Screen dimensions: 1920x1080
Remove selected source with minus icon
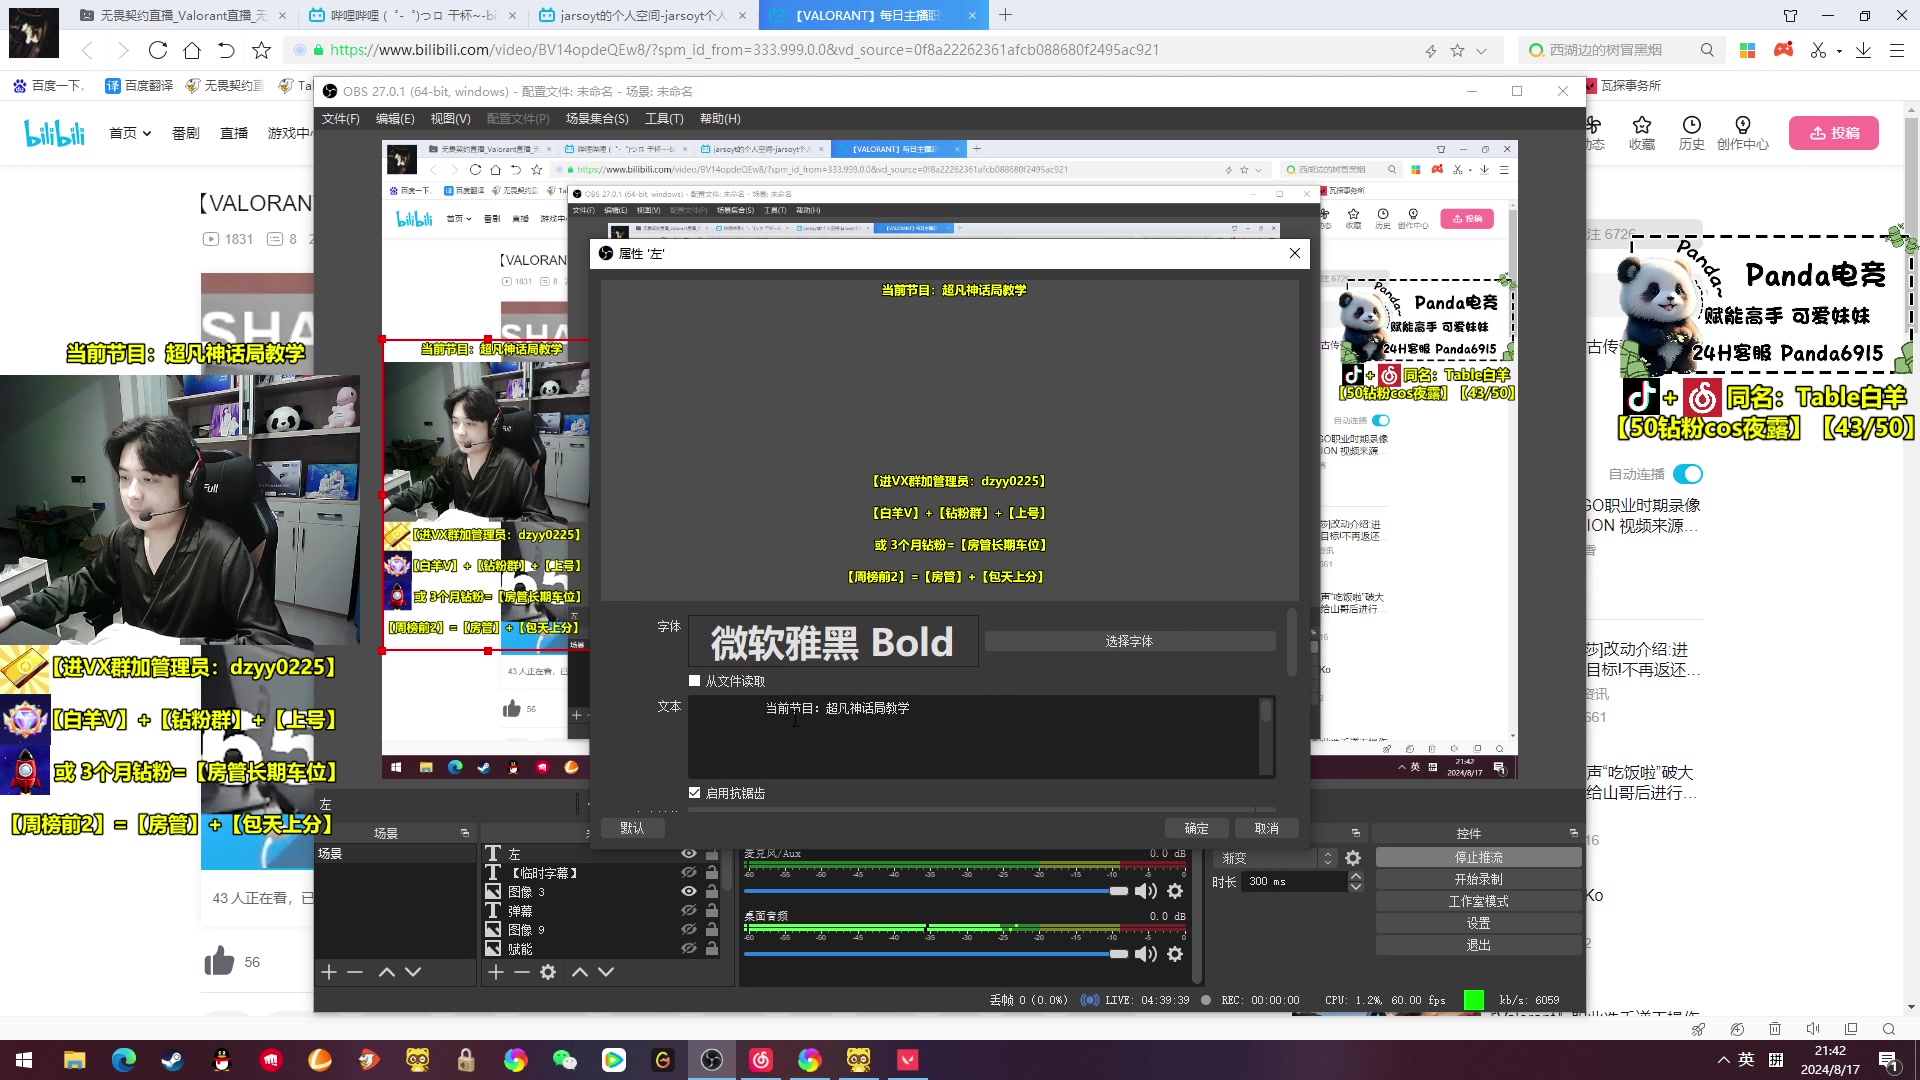[x=521, y=972]
